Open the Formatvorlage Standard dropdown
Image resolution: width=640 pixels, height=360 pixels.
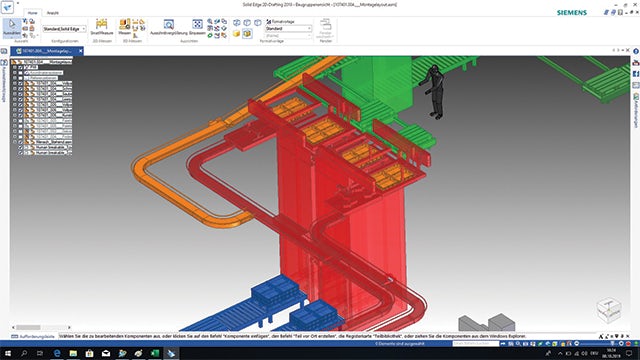[x=289, y=29]
